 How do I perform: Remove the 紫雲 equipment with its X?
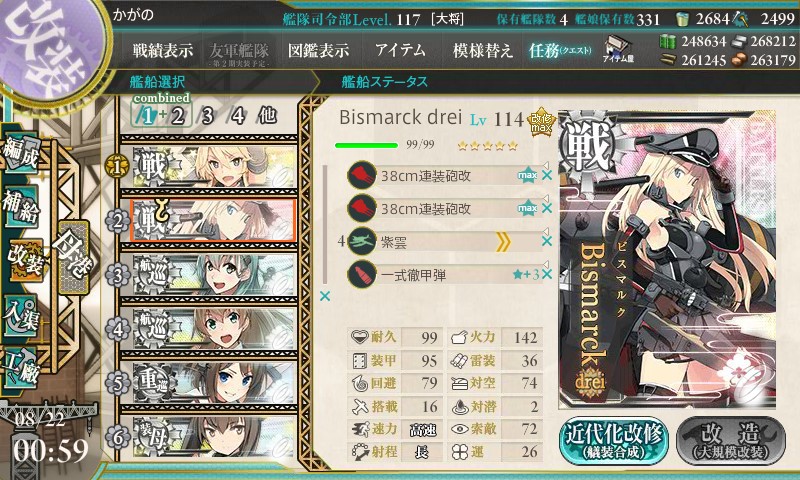click(547, 241)
